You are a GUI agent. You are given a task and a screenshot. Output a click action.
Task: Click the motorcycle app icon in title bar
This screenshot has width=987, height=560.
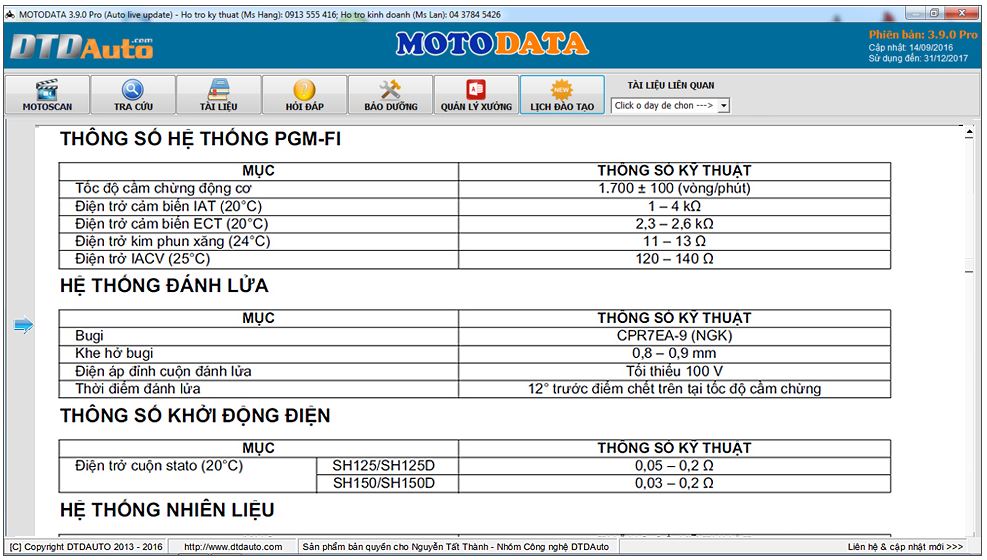point(10,14)
